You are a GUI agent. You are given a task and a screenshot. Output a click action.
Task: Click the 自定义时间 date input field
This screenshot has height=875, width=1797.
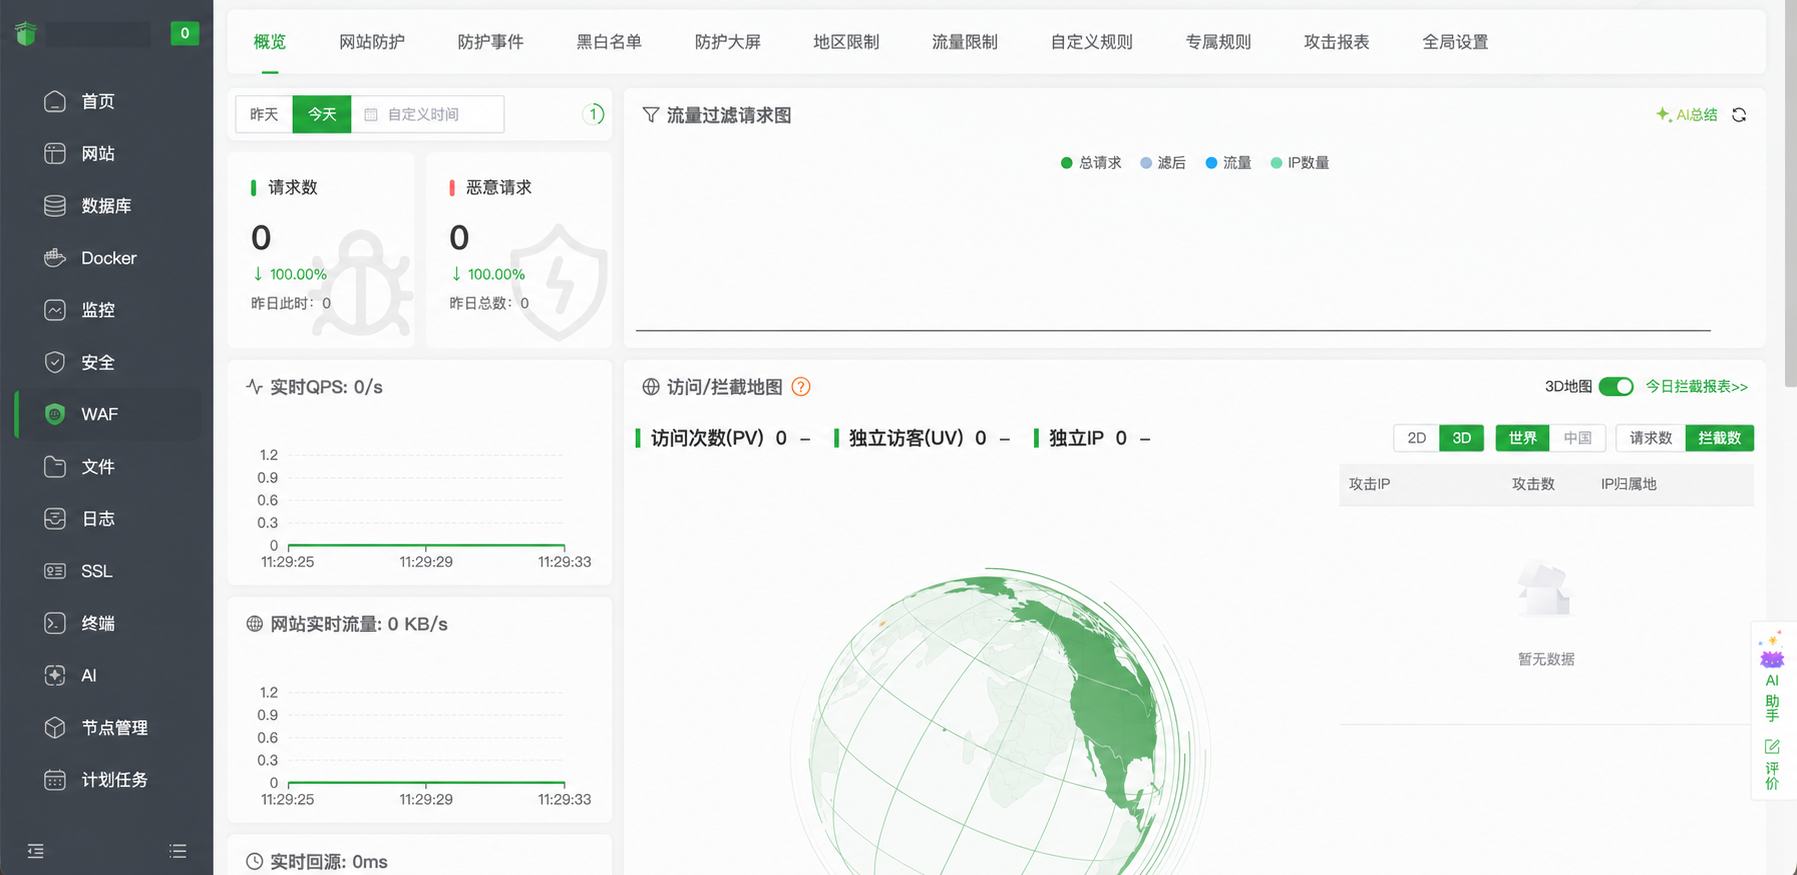coord(428,114)
